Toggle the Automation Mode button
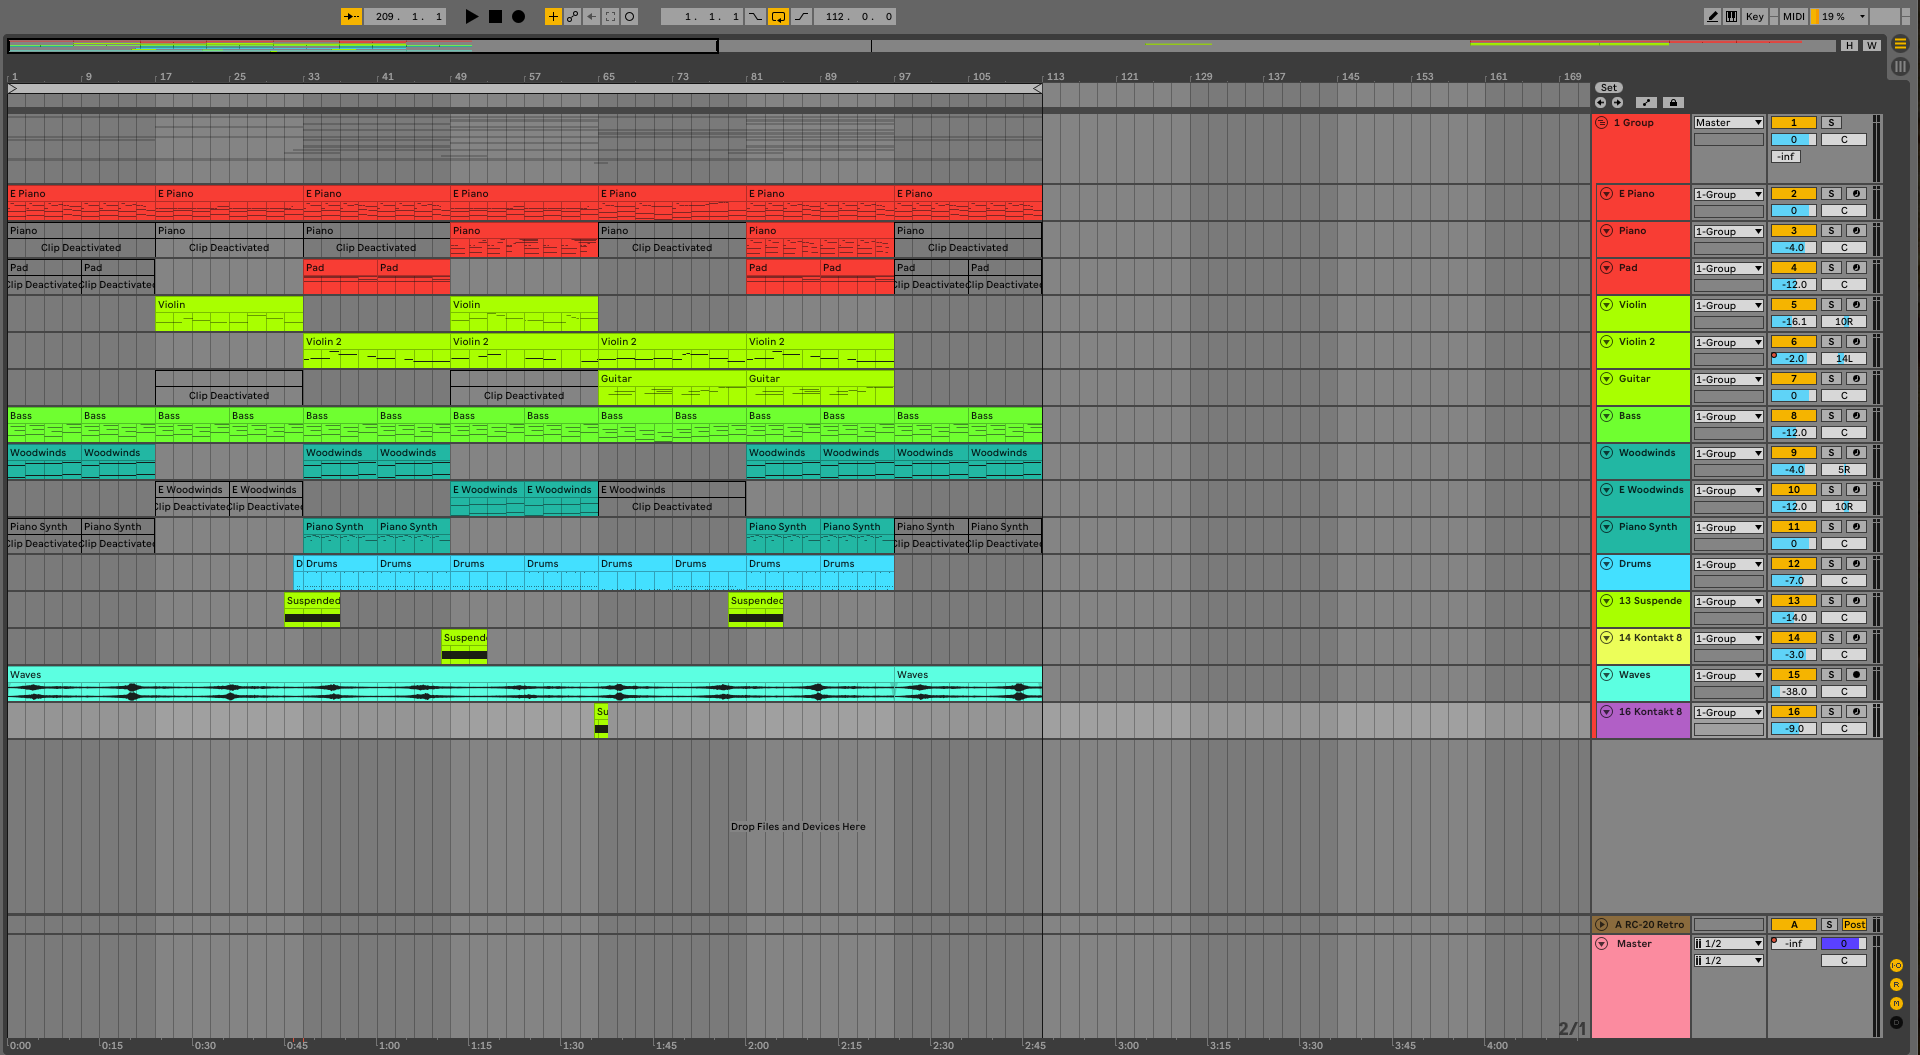 pyautogui.click(x=1646, y=103)
